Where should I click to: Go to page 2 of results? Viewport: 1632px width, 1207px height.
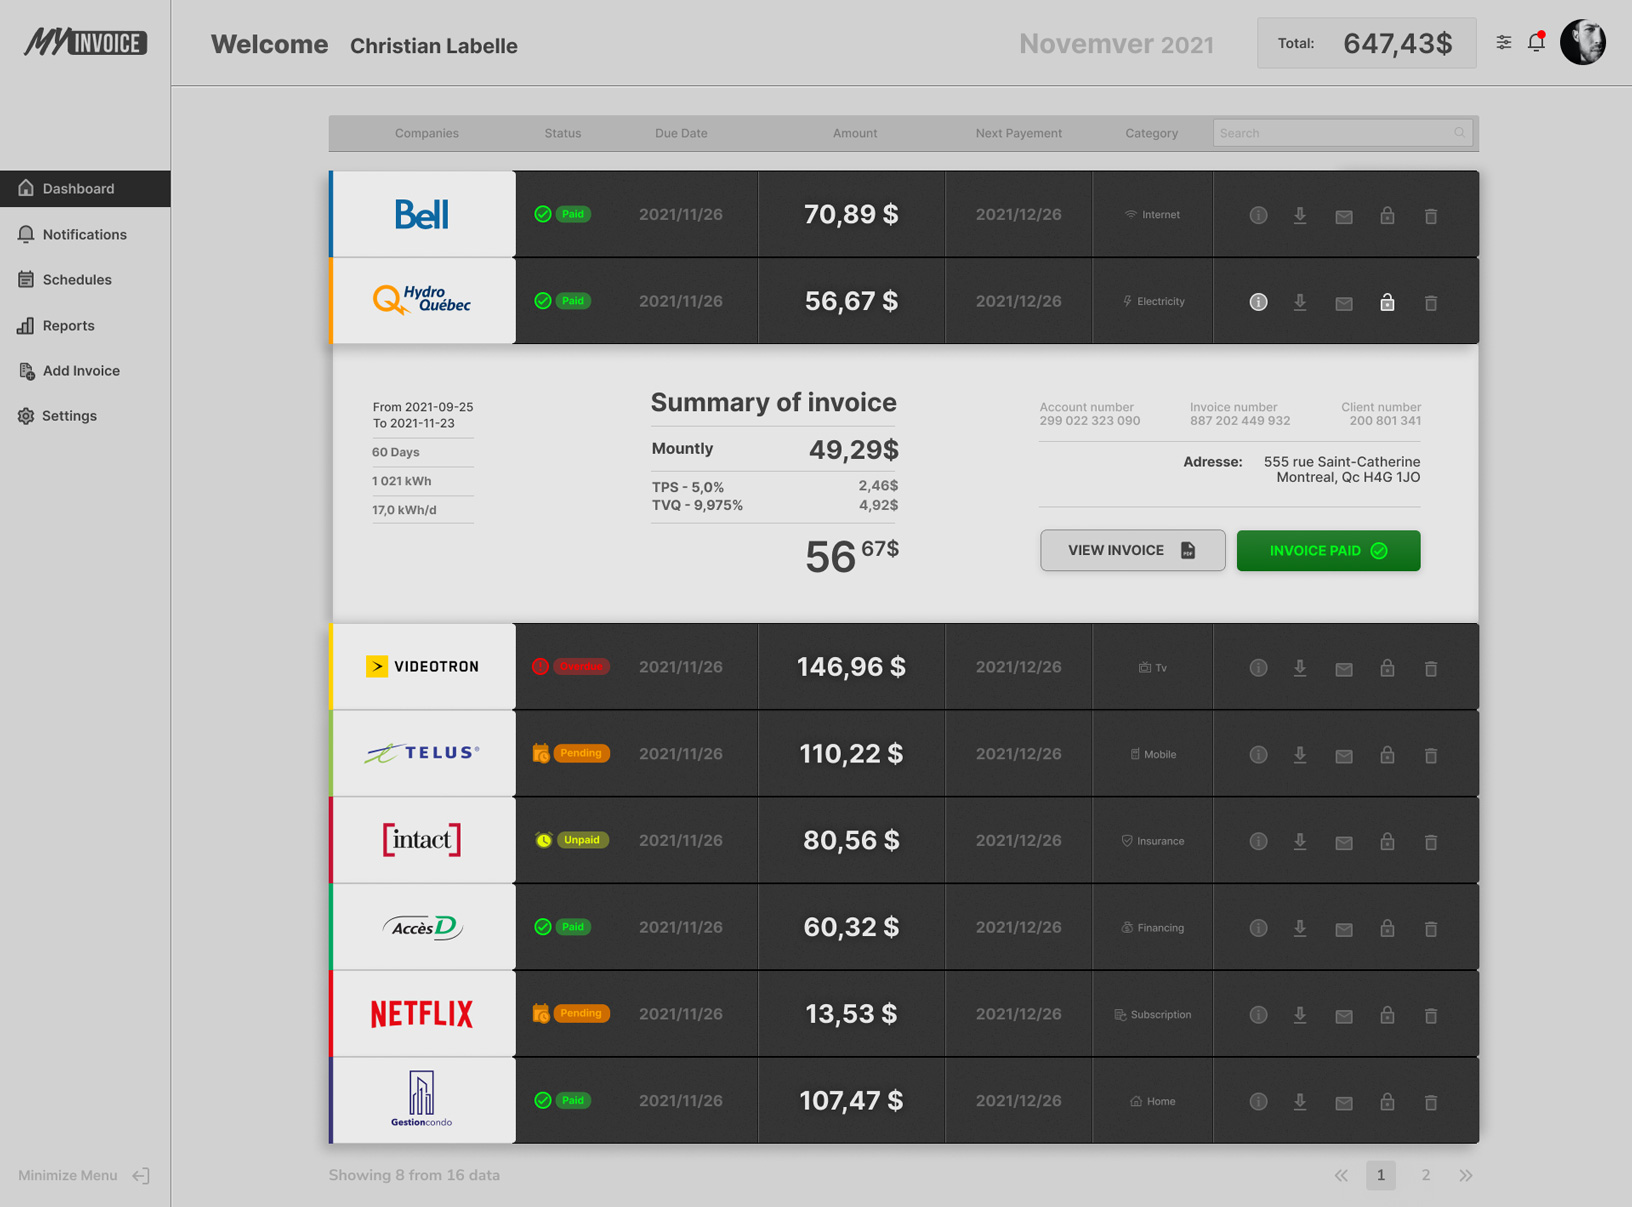(1425, 1175)
